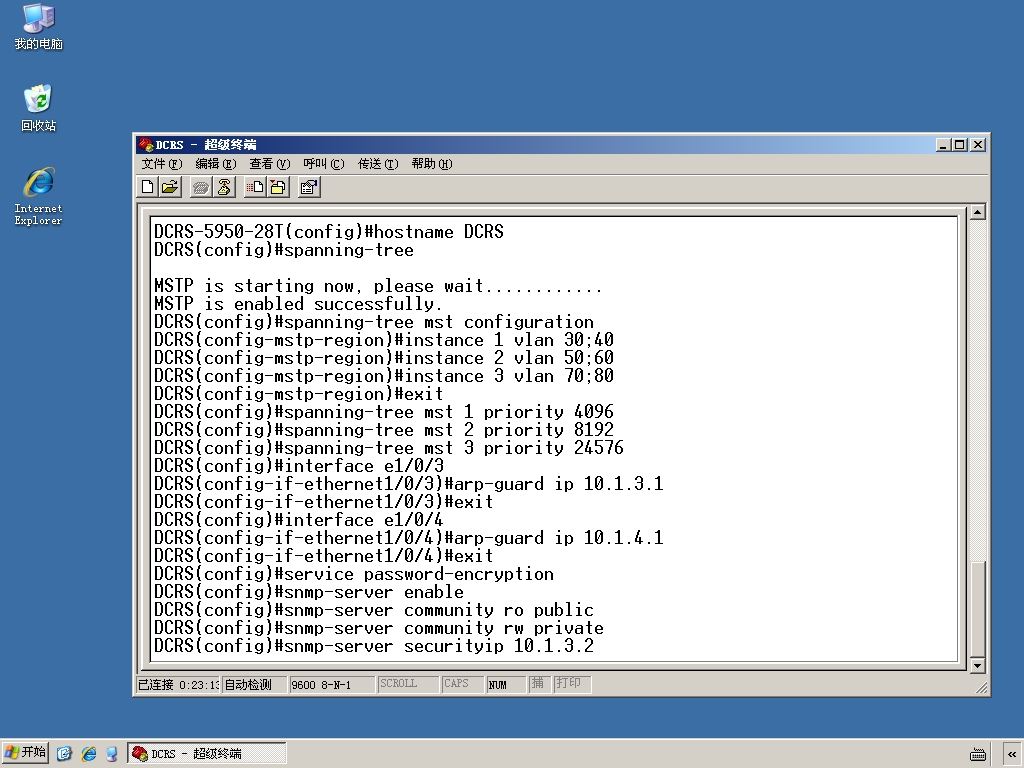Click 'MSTP is enabled successfully.' line
1024x768 pixels.
point(298,304)
